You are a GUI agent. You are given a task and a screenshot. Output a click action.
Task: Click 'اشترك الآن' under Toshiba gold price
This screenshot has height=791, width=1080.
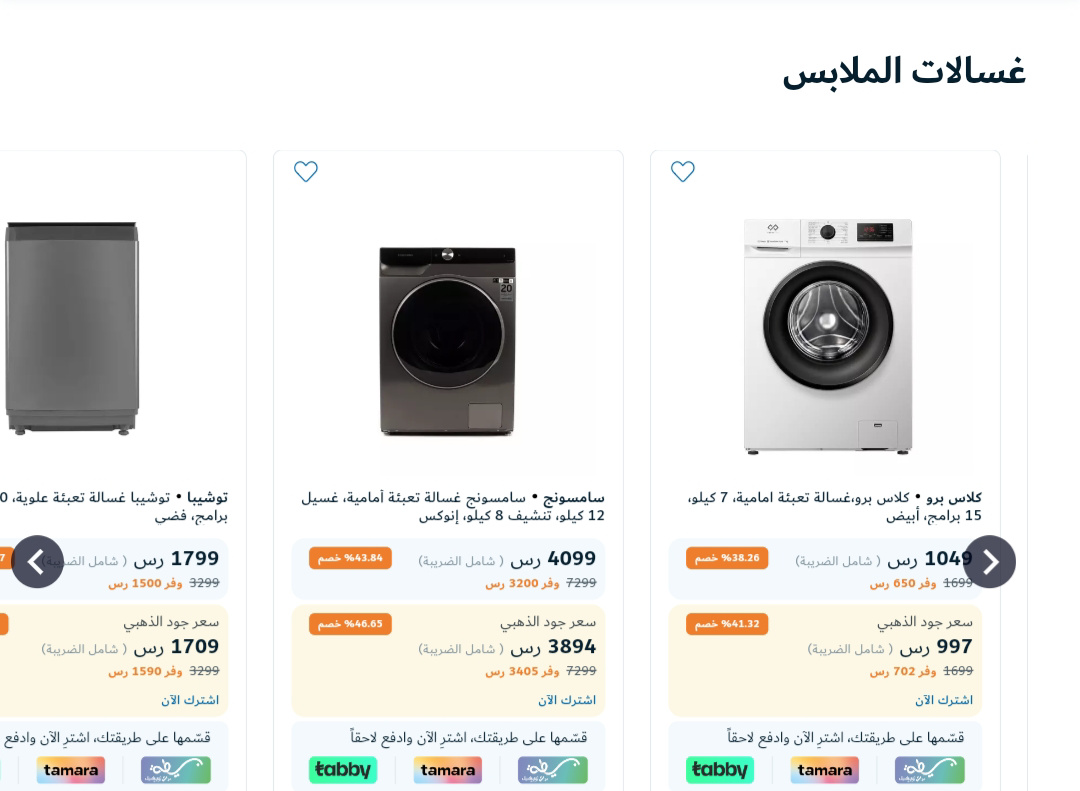point(190,700)
